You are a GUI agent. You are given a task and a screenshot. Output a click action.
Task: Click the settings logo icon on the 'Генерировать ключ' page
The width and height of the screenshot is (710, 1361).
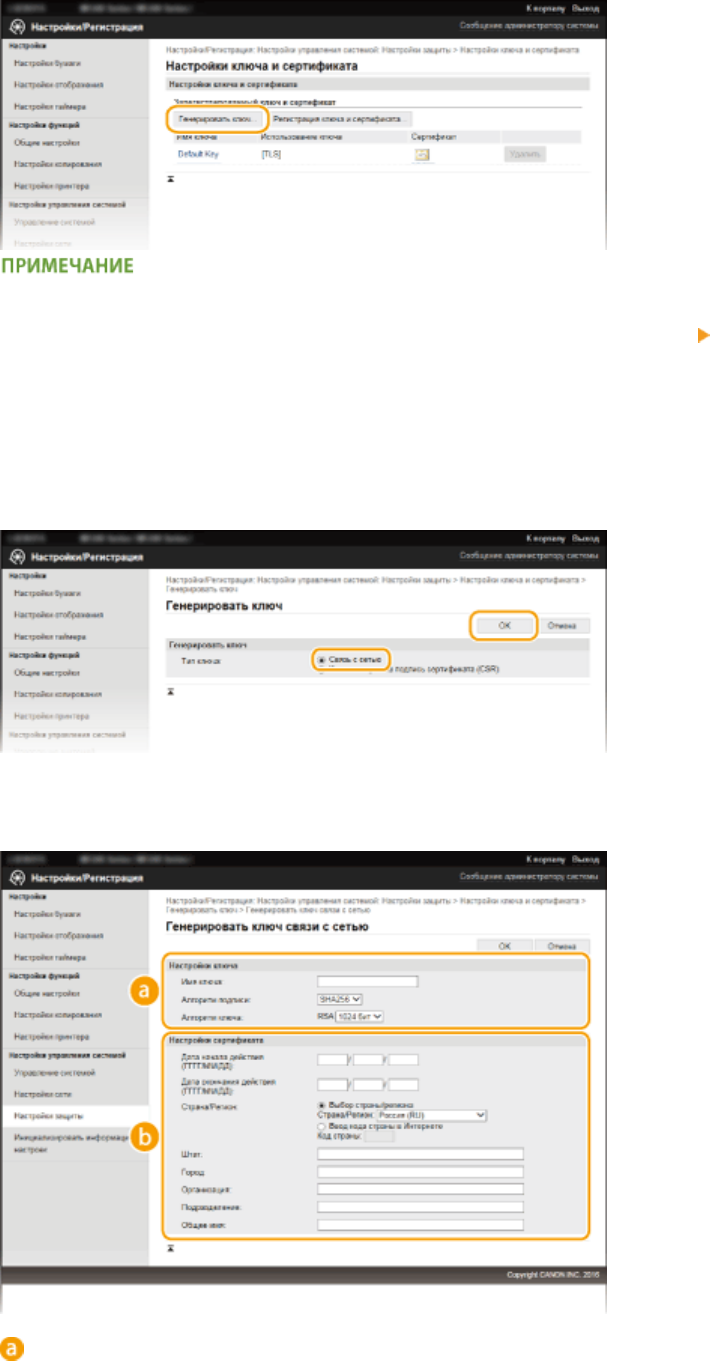pyautogui.click(x=17, y=555)
